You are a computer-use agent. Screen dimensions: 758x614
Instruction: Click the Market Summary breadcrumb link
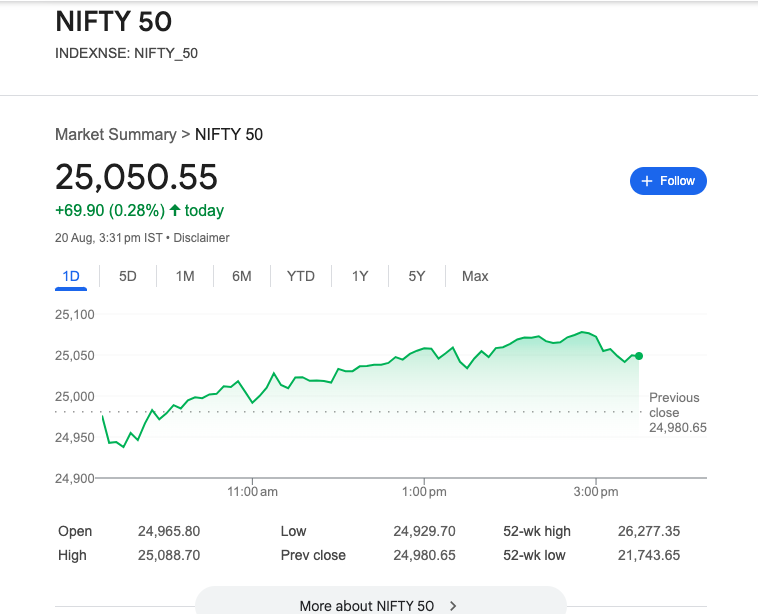pyautogui.click(x=115, y=134)
